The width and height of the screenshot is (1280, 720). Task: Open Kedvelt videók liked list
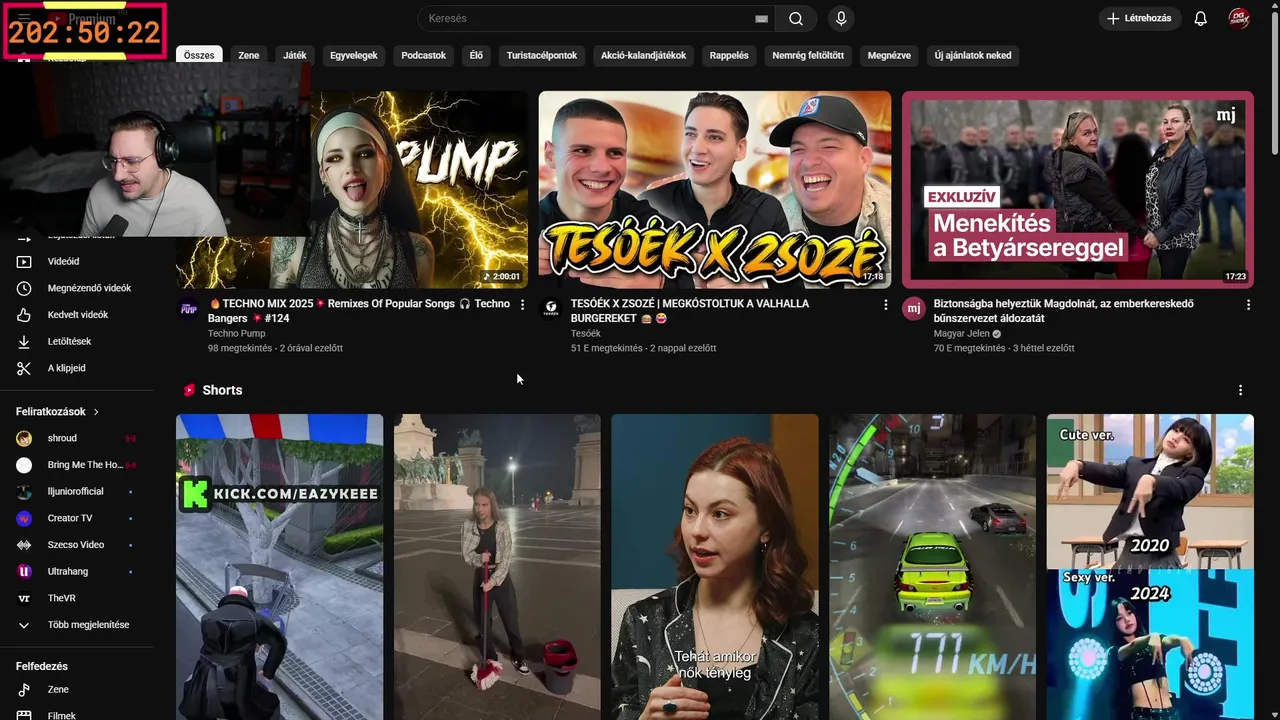pyautogui.click(x=76, y=315)
